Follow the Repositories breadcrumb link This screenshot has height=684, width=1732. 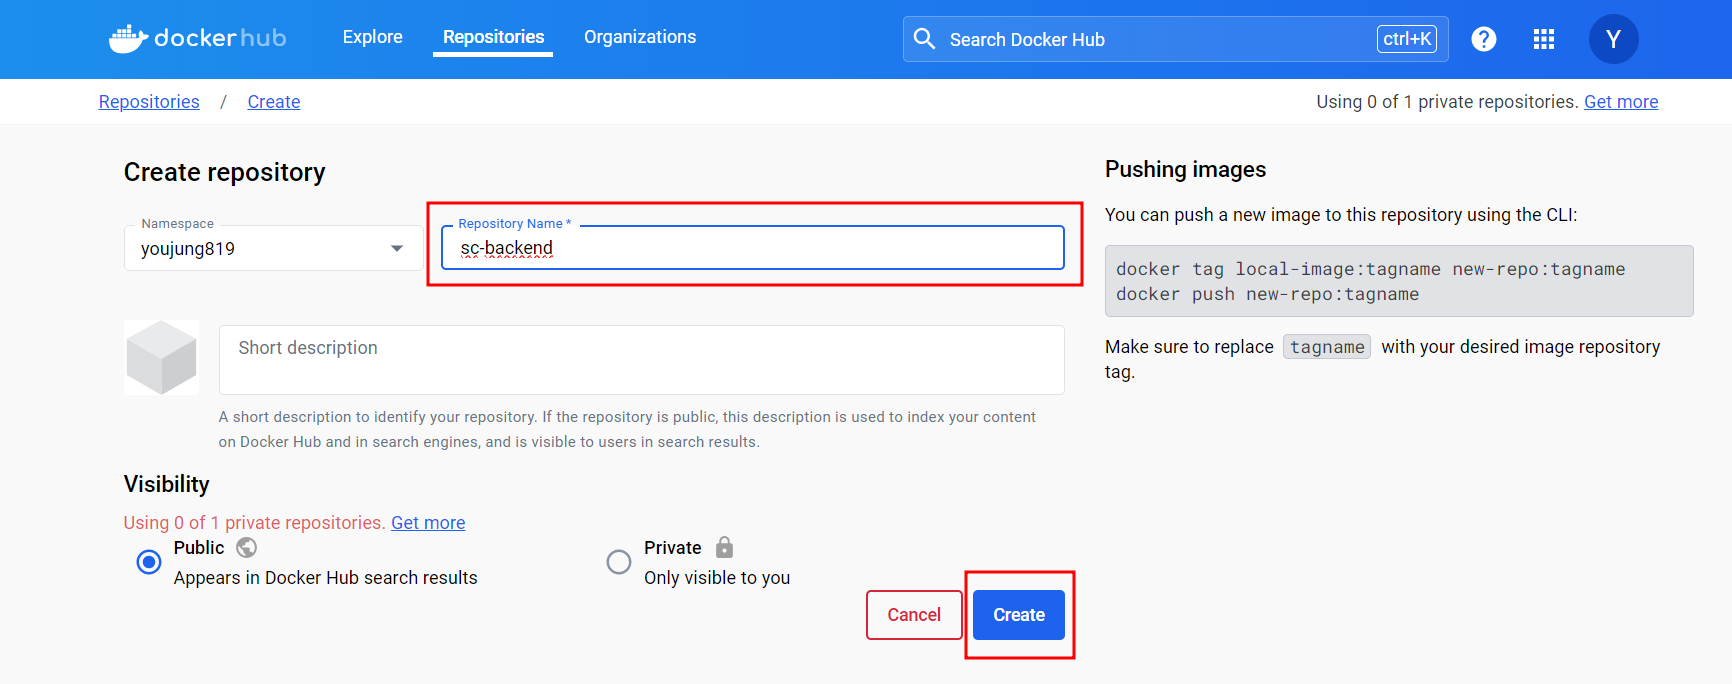tap(149, 102)
